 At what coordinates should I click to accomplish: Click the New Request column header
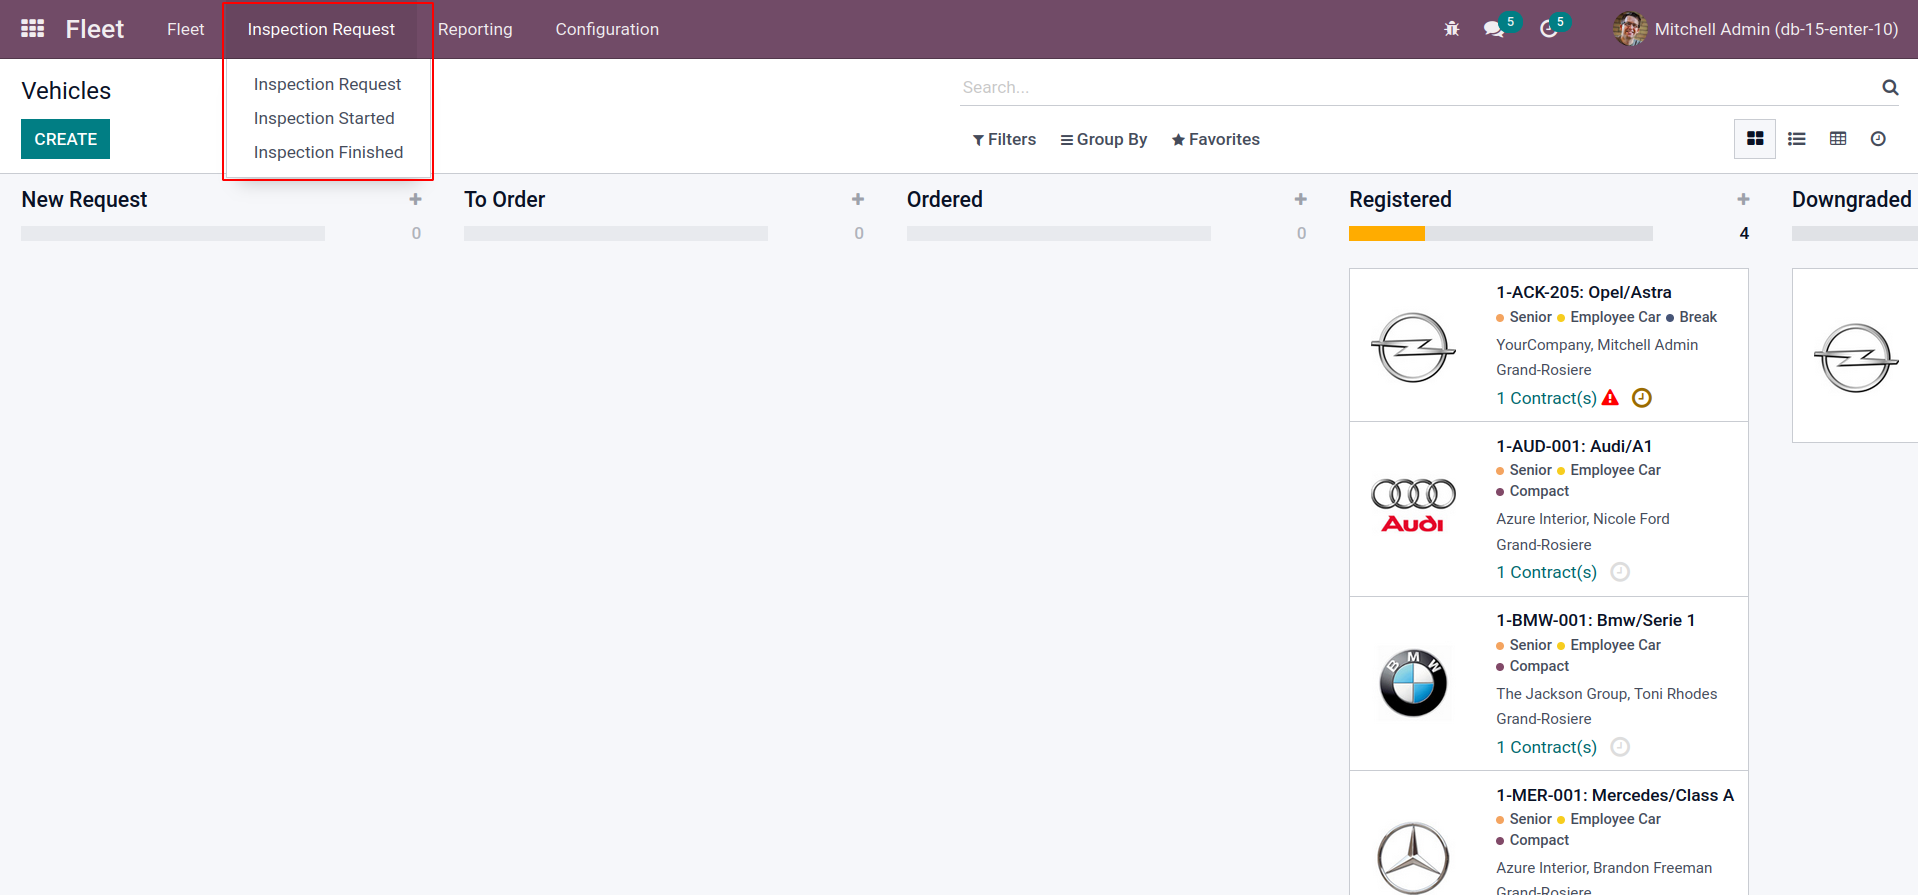click(84, 200)
